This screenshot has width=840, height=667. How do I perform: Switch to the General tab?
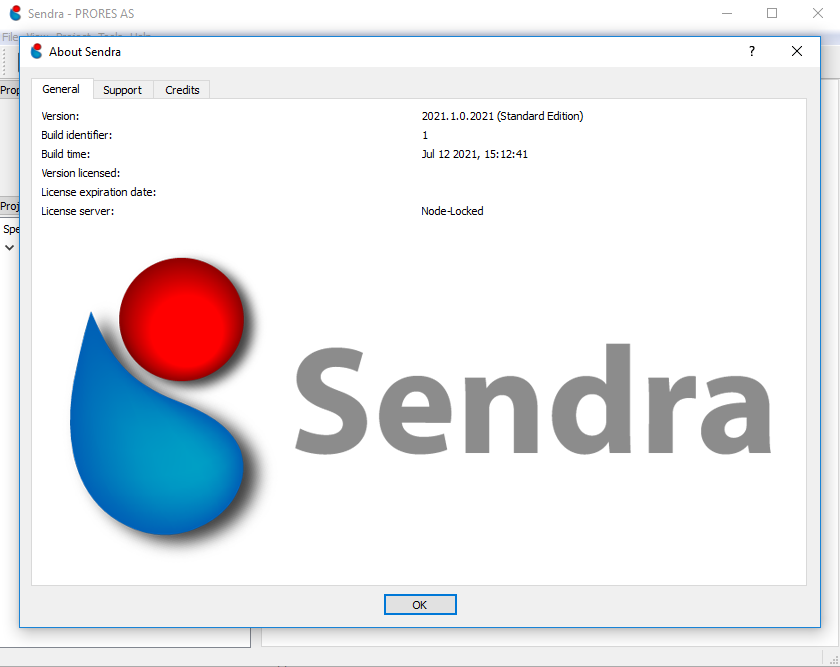[61, 89]
